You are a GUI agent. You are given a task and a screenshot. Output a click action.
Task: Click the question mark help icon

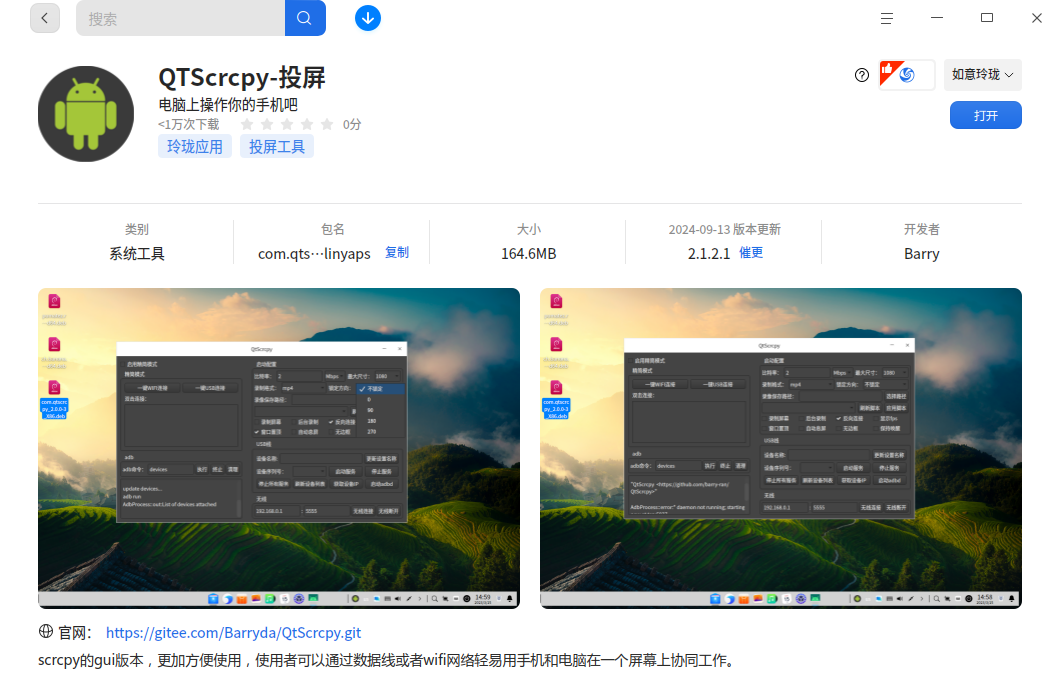click(862, 75)
